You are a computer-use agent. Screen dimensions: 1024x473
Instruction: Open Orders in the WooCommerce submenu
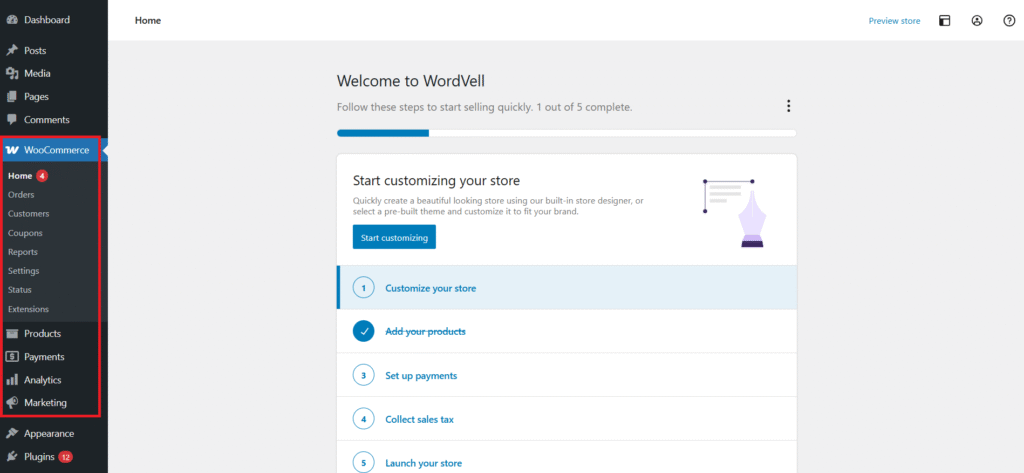click(21, 195)
